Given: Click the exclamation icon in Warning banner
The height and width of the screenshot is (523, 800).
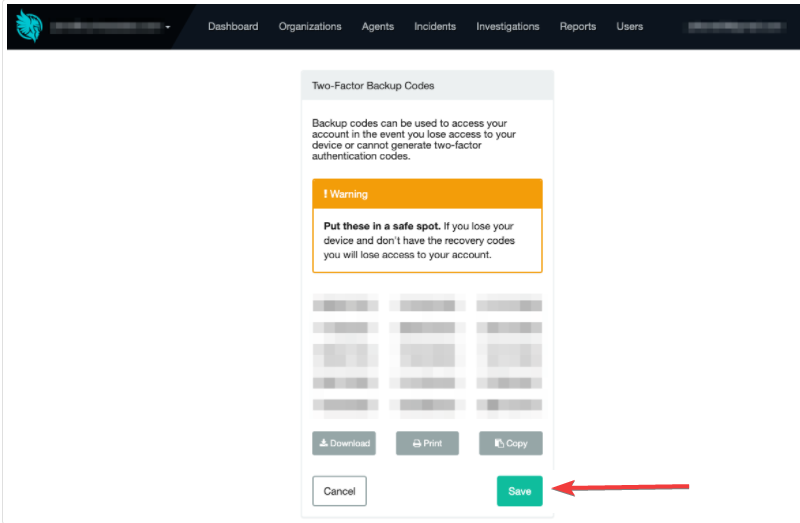Looking at the screenshot, I should [x=326, y=193].
